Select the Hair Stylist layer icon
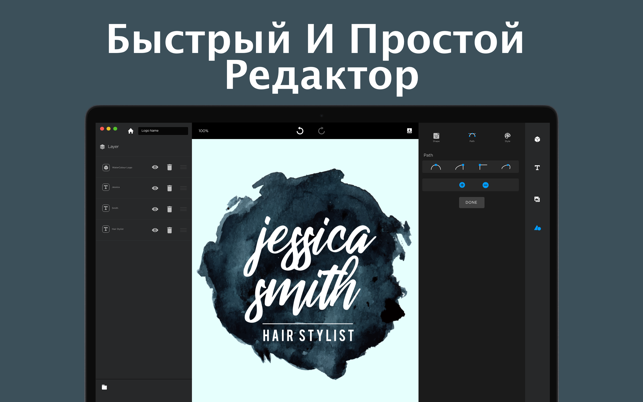The width and height of the screenshot is (643, 402). (106, 229)
